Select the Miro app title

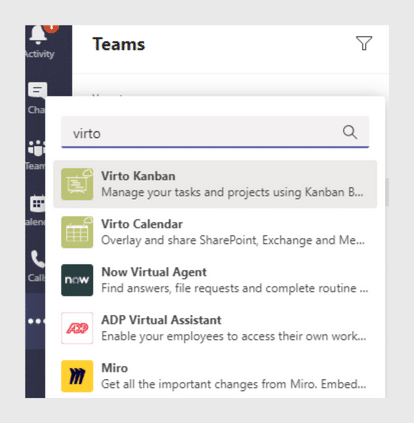[115, 368]
